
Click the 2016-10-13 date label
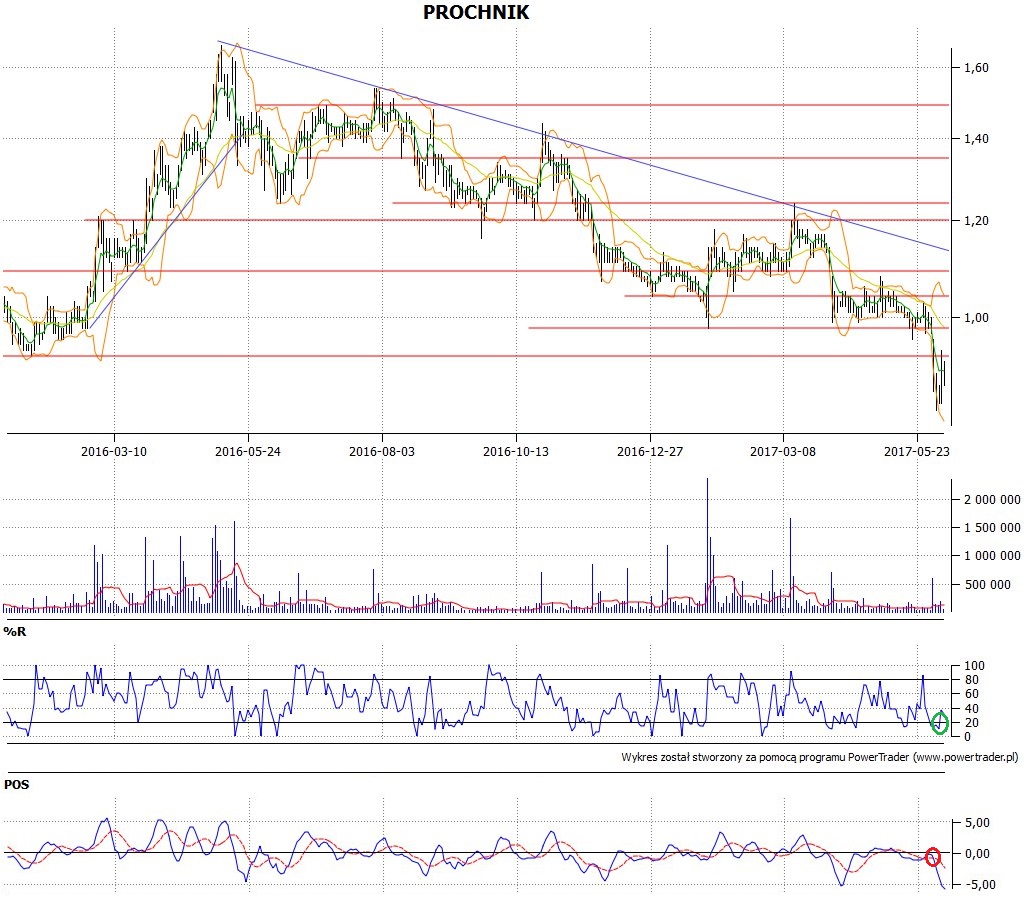coord(516,451)
